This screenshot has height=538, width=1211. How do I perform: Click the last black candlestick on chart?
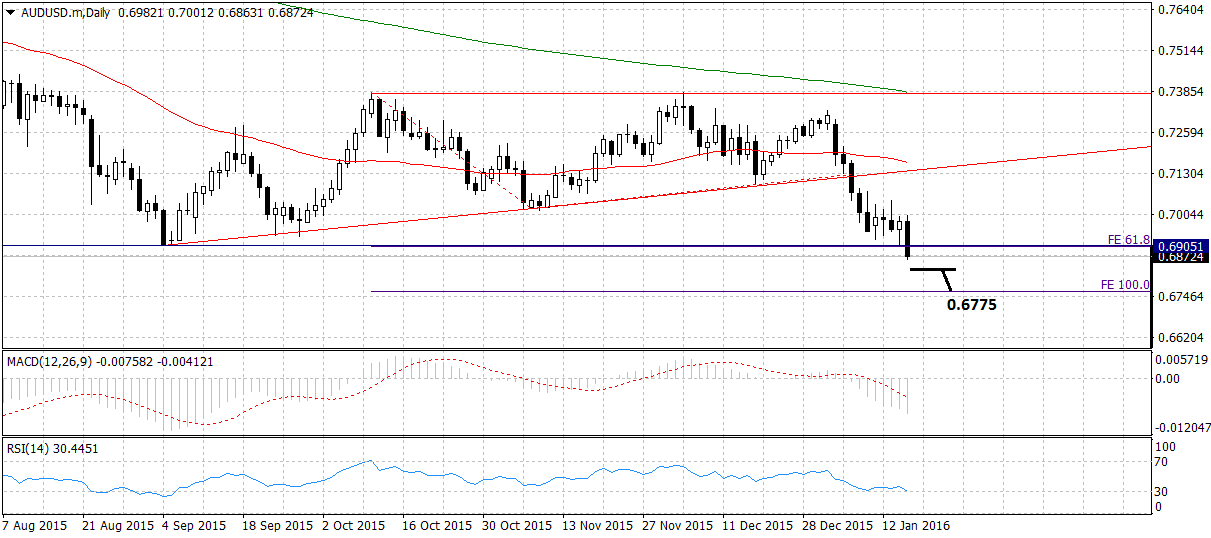click(x=908, y=239)
